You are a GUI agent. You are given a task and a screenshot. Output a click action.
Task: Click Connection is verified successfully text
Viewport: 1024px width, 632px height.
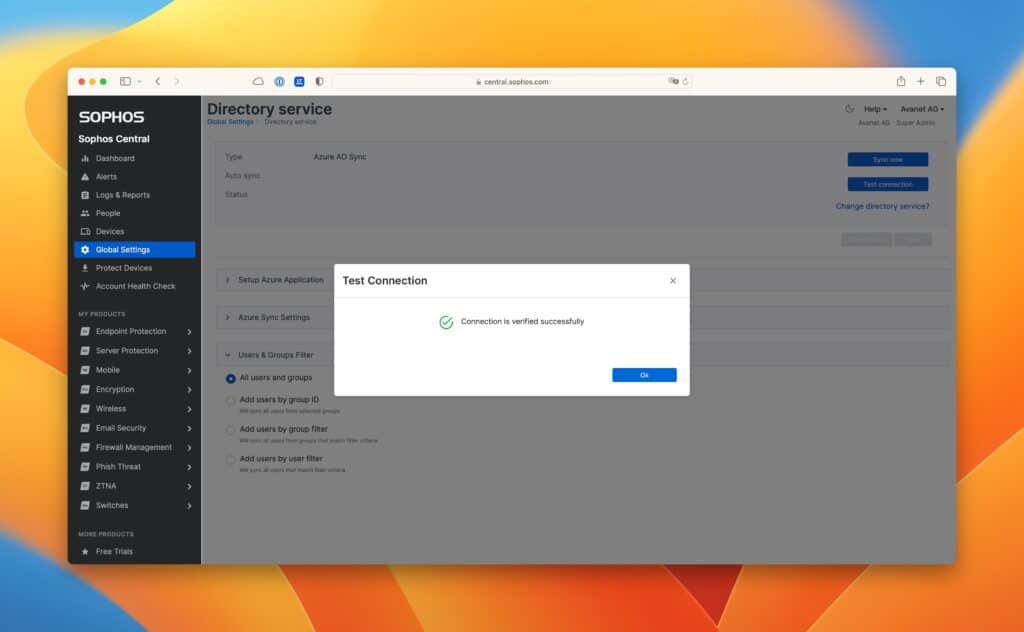[x=522, y=321]
